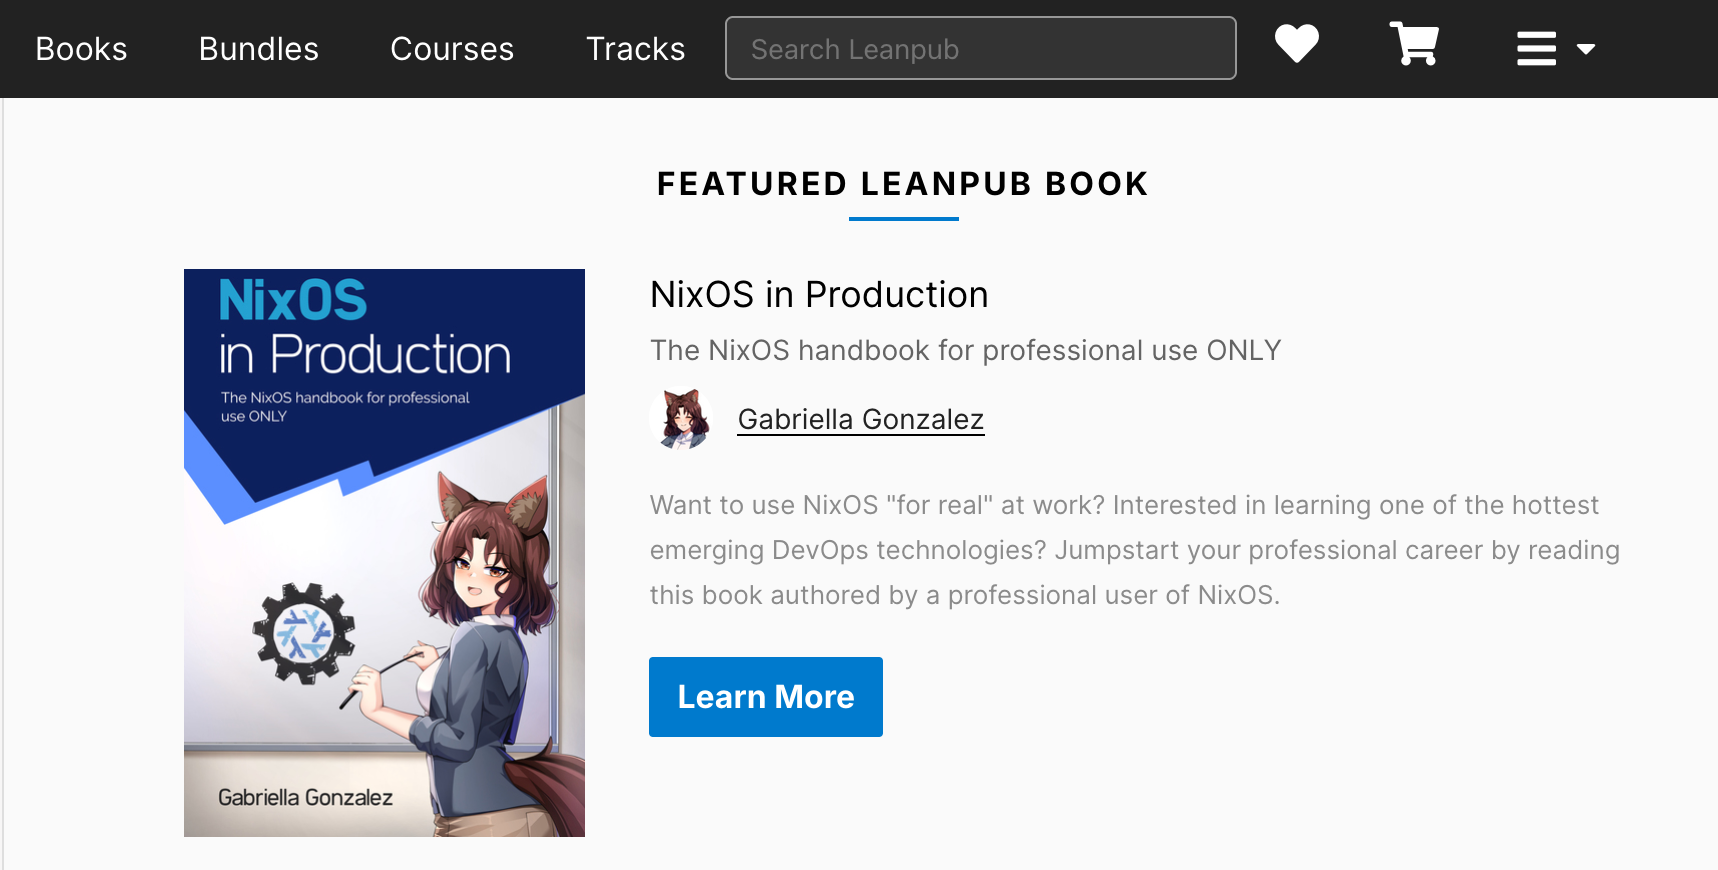Image resolution: width=1718 pixels, height=870 pixels.
Task: Click the NixOS in Production title
Action: (818, 295)
